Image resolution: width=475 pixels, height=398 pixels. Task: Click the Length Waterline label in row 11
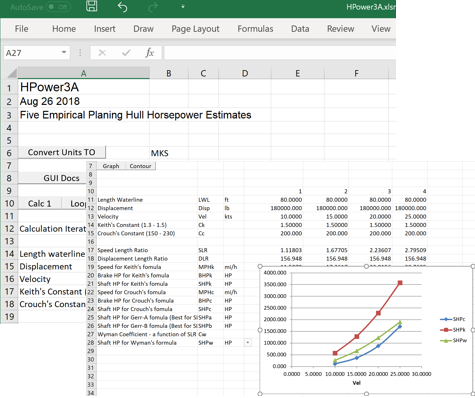pyautogui.click(x=120, y=200)
